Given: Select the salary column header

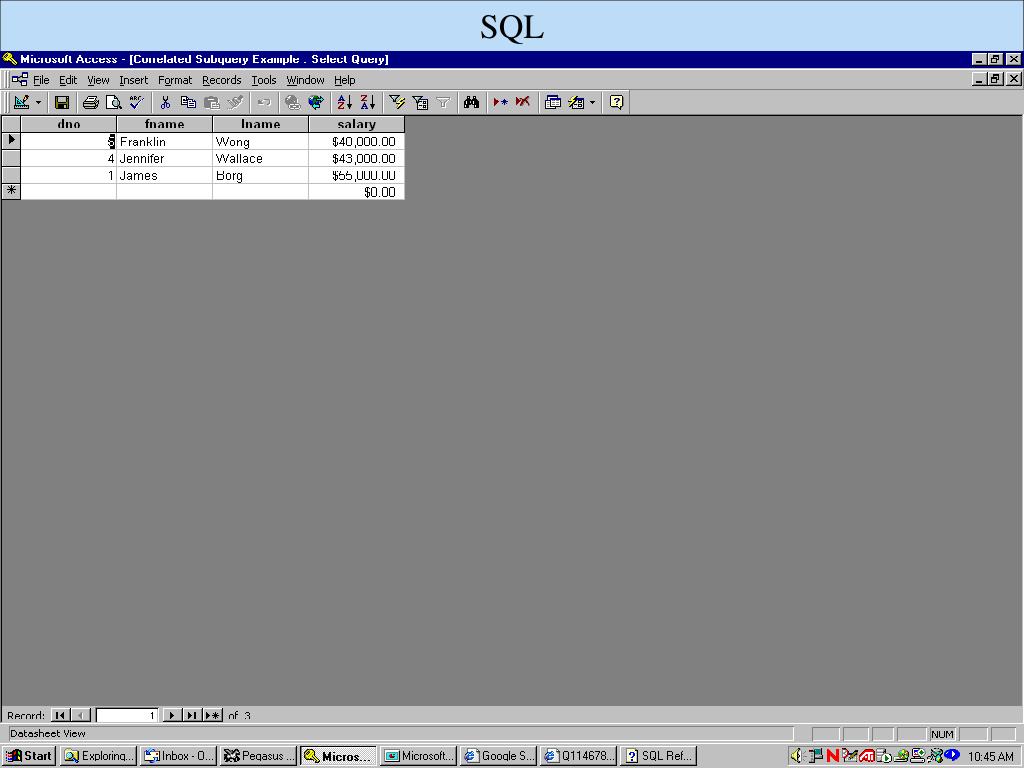Looking at the screenshot, I should [x=357, y=124].
